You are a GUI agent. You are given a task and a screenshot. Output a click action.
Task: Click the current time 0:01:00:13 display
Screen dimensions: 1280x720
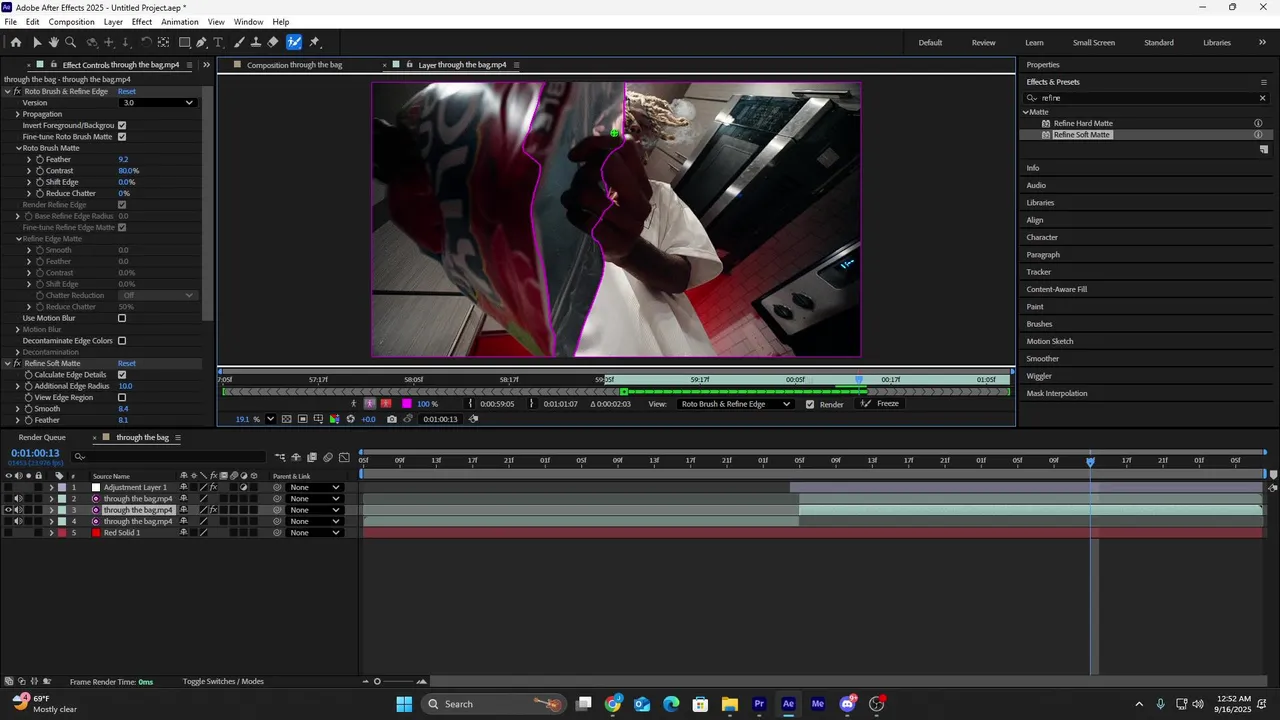[x=35, y=453]
